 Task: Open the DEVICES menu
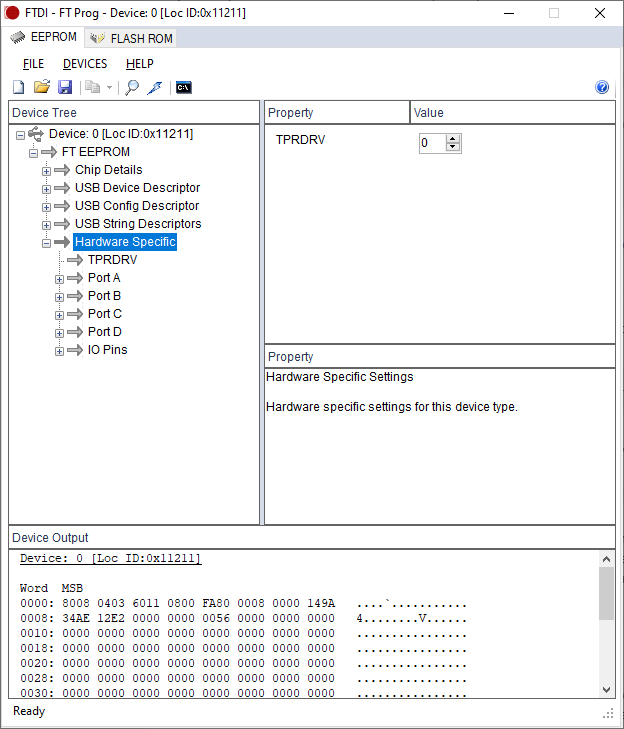[85, 64]
